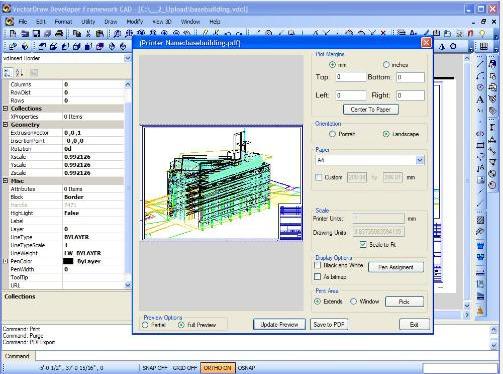Select the Line draw tool

480,64
